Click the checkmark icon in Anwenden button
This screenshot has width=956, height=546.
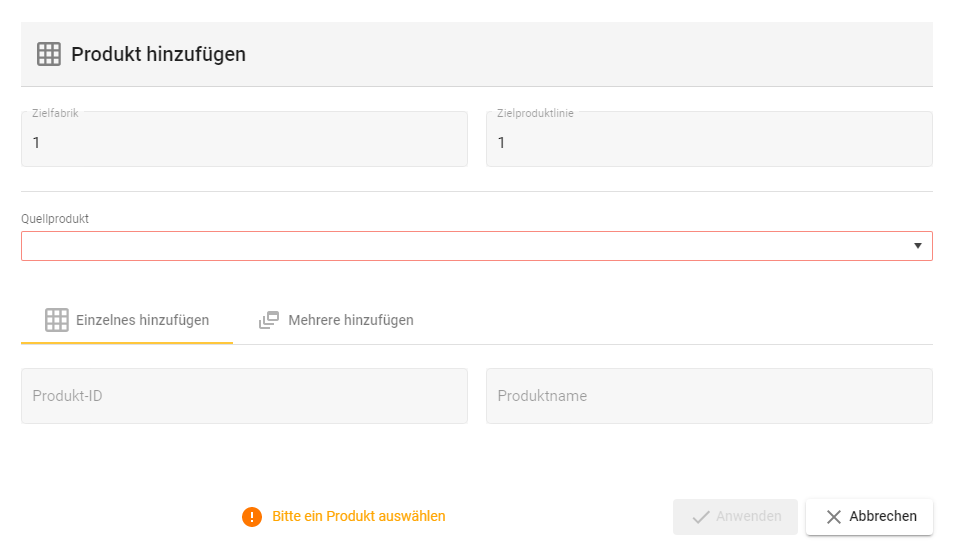(701, 517)
